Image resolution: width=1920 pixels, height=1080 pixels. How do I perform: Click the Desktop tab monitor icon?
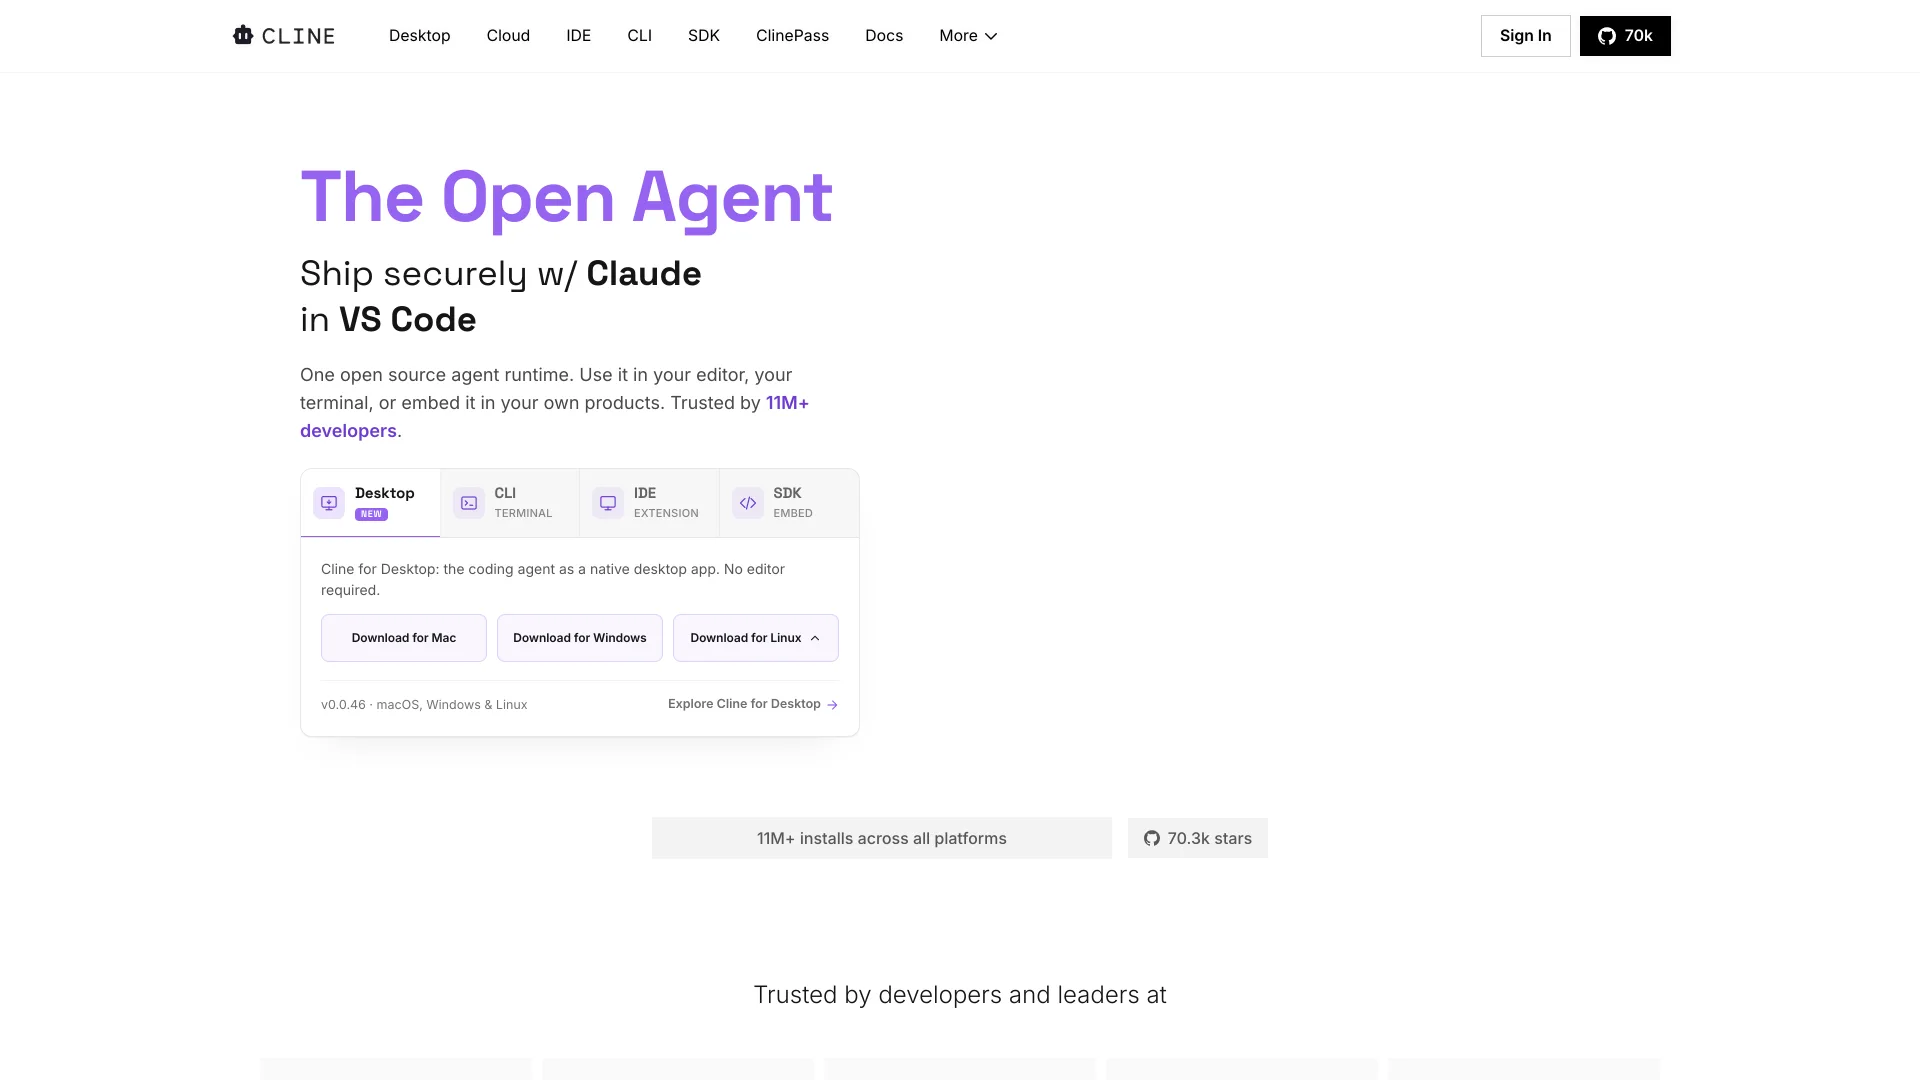(x=329, y=503)
